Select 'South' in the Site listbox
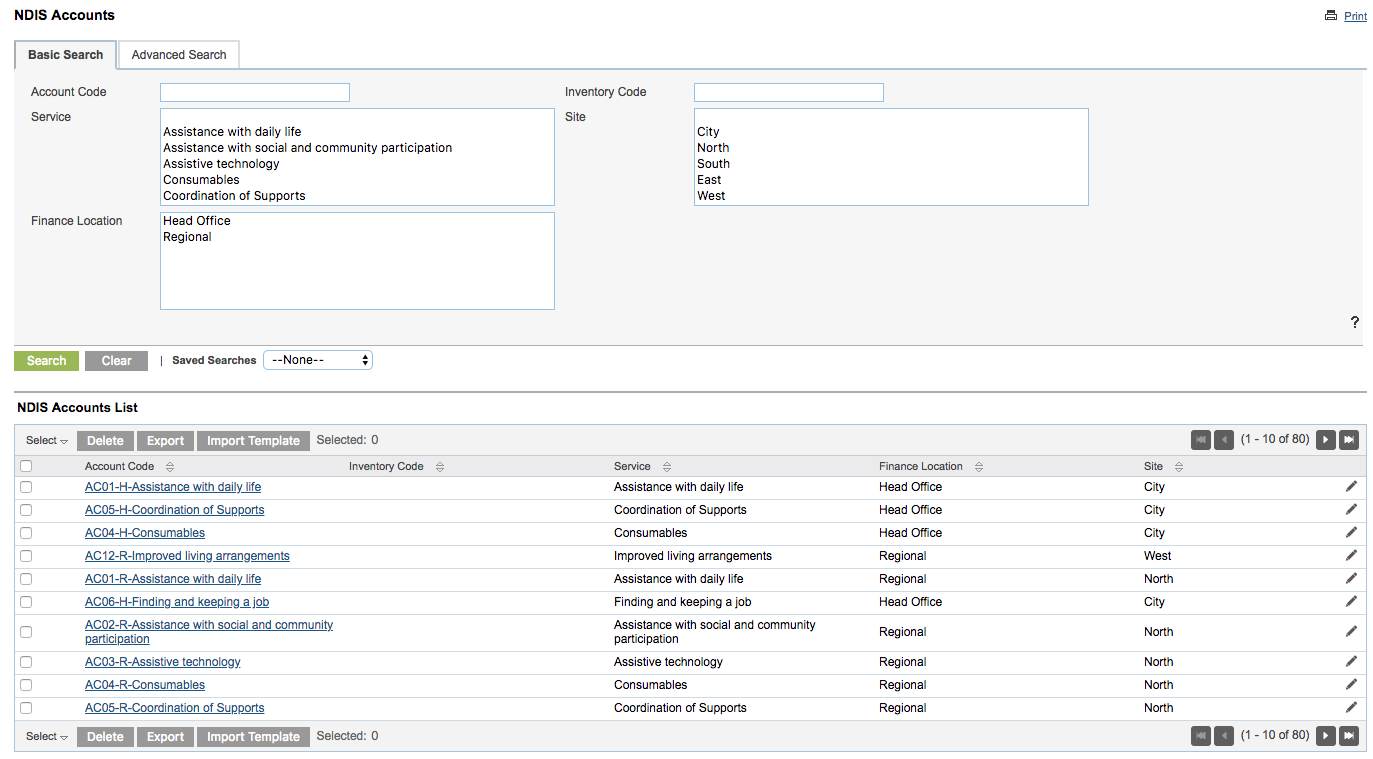 [x=713, y=164]
